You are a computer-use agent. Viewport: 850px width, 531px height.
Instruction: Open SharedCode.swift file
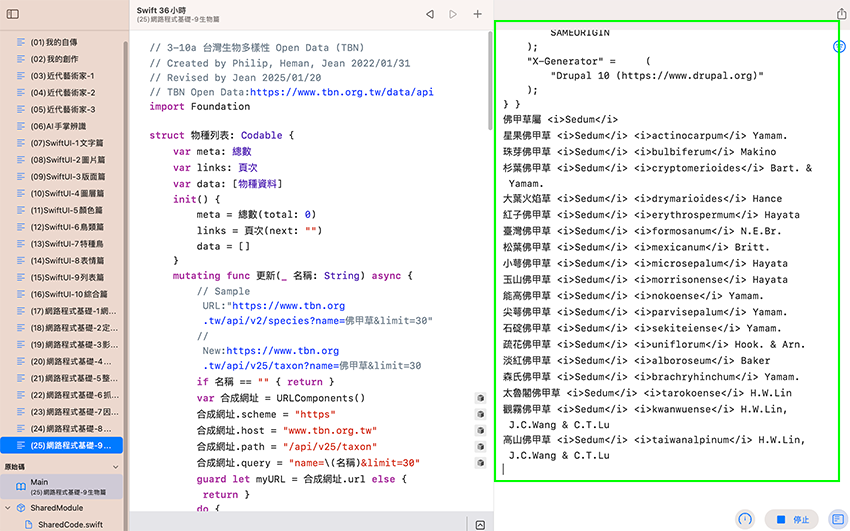pos(69,524)
